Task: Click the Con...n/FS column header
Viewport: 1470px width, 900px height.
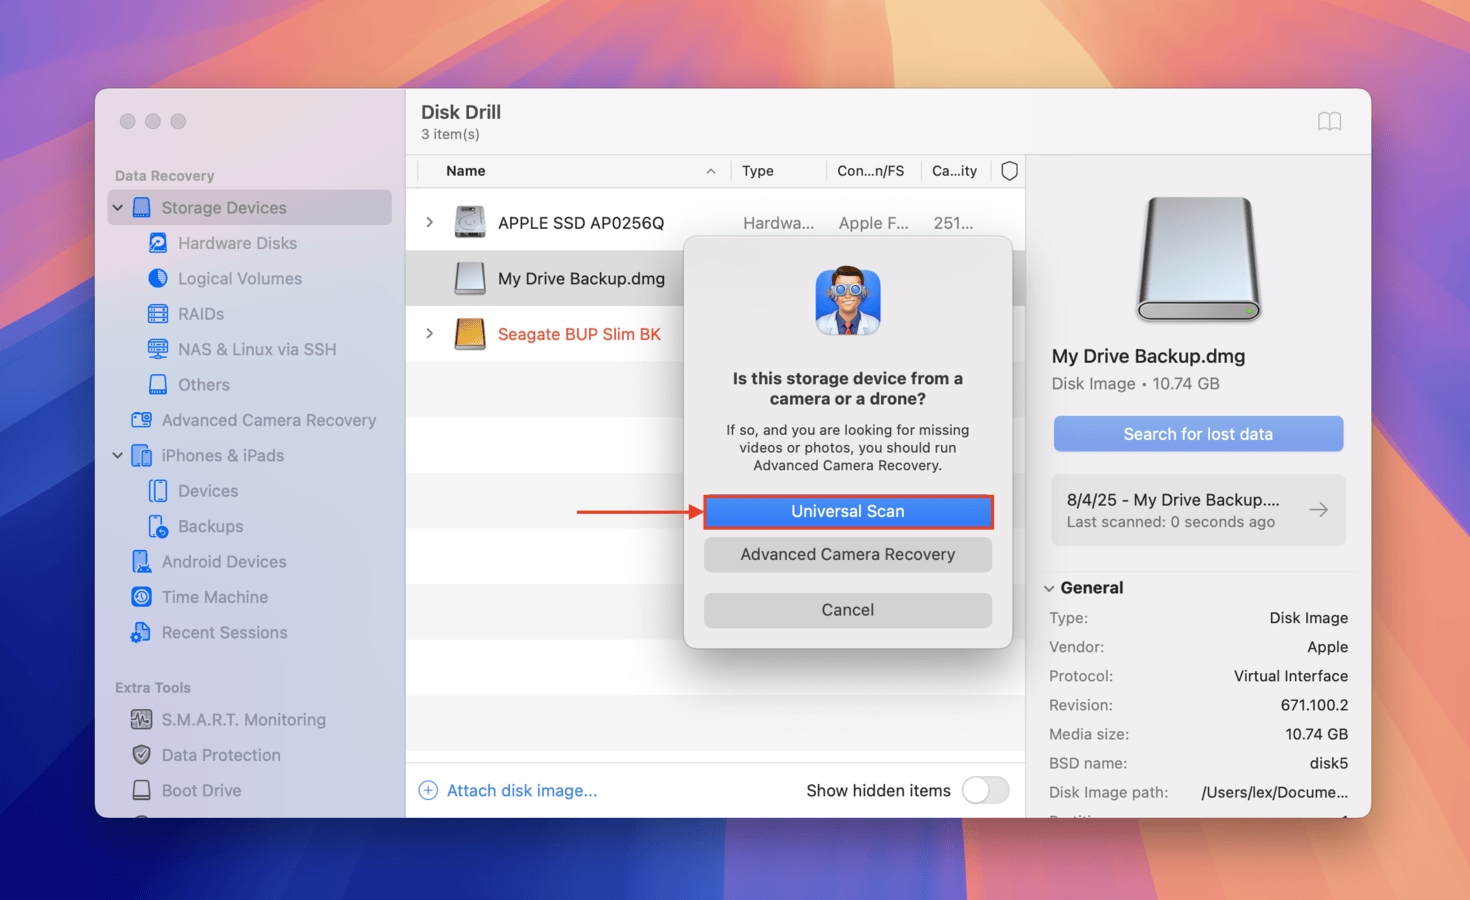Action: point(870,171)
